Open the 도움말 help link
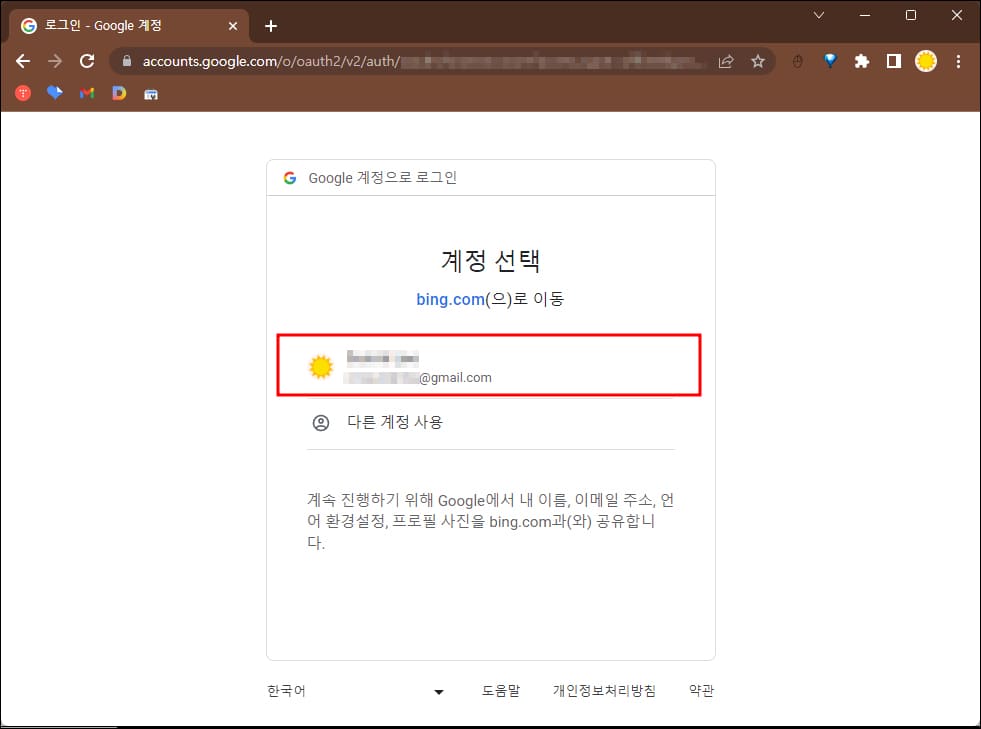The height and width of the screenshot is (729, 981). 501,691
